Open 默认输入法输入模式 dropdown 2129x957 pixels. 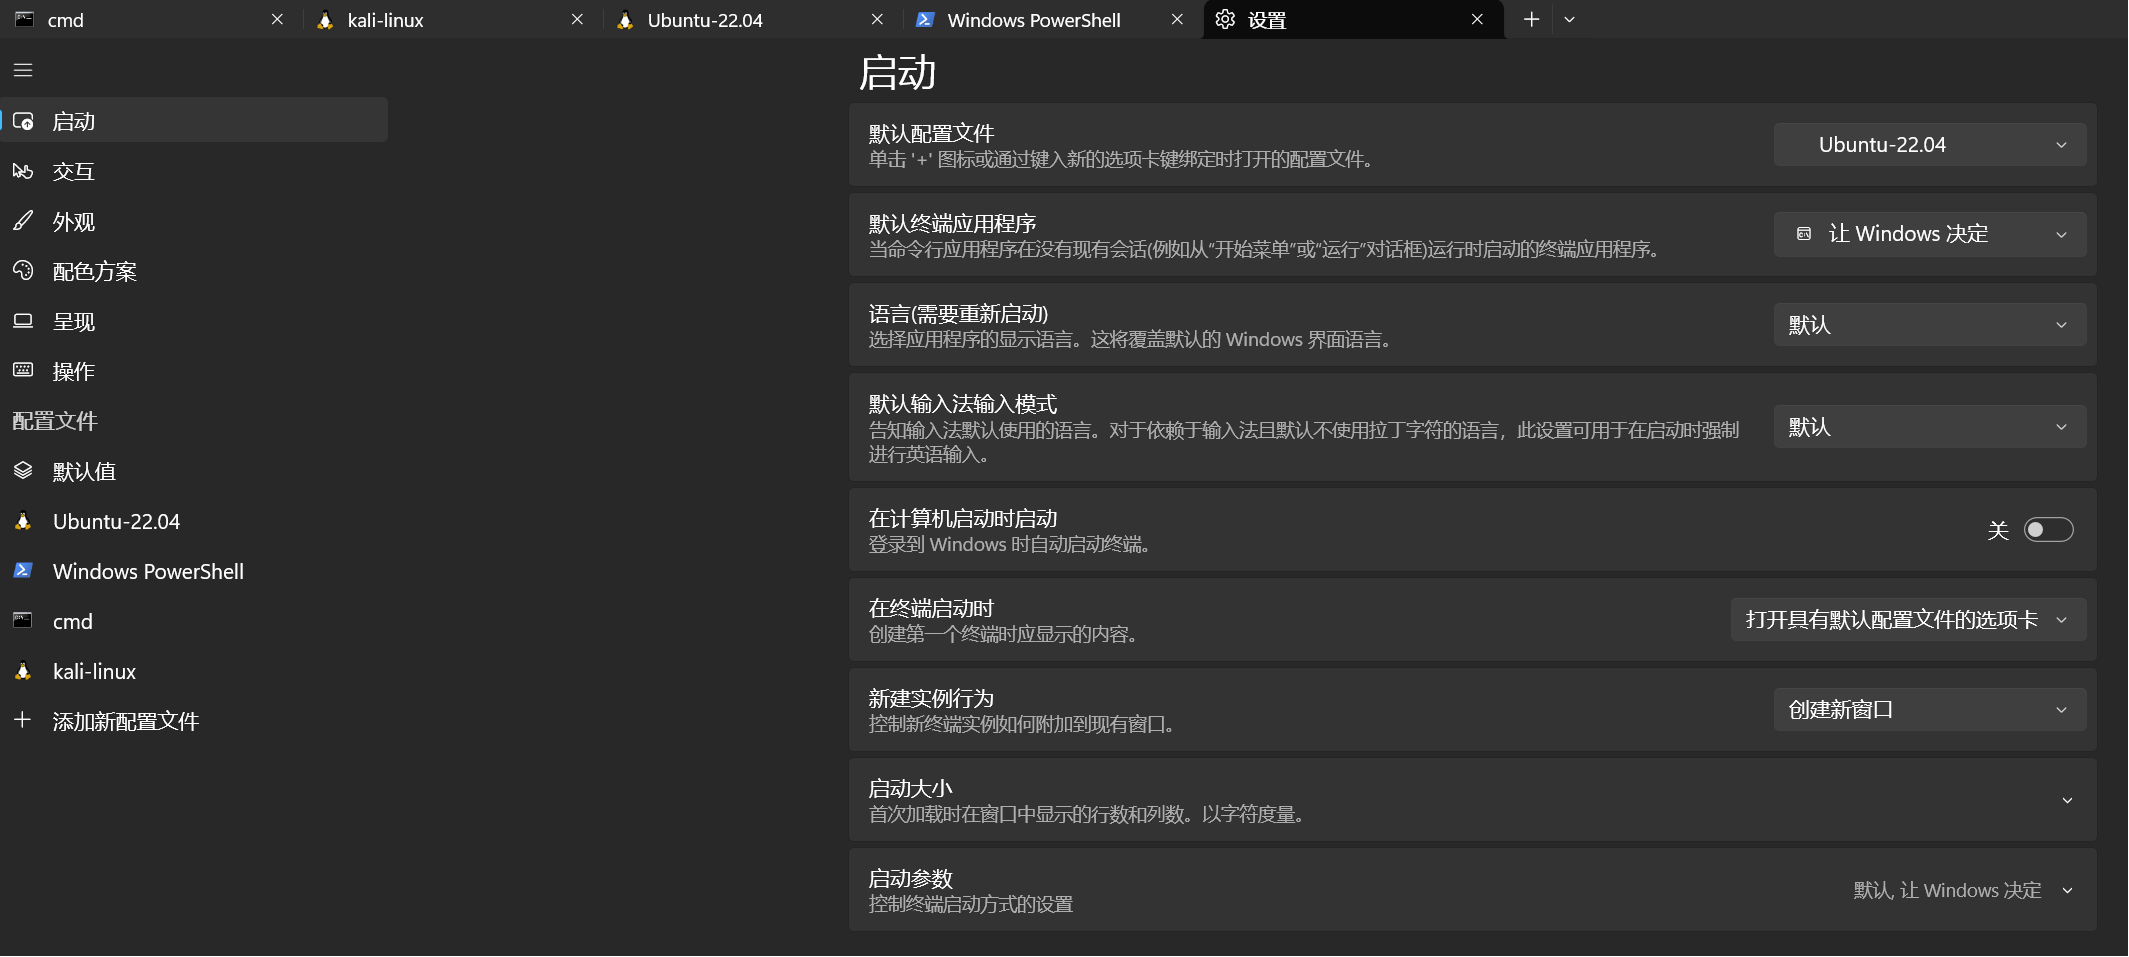[x=1930, y=427]
